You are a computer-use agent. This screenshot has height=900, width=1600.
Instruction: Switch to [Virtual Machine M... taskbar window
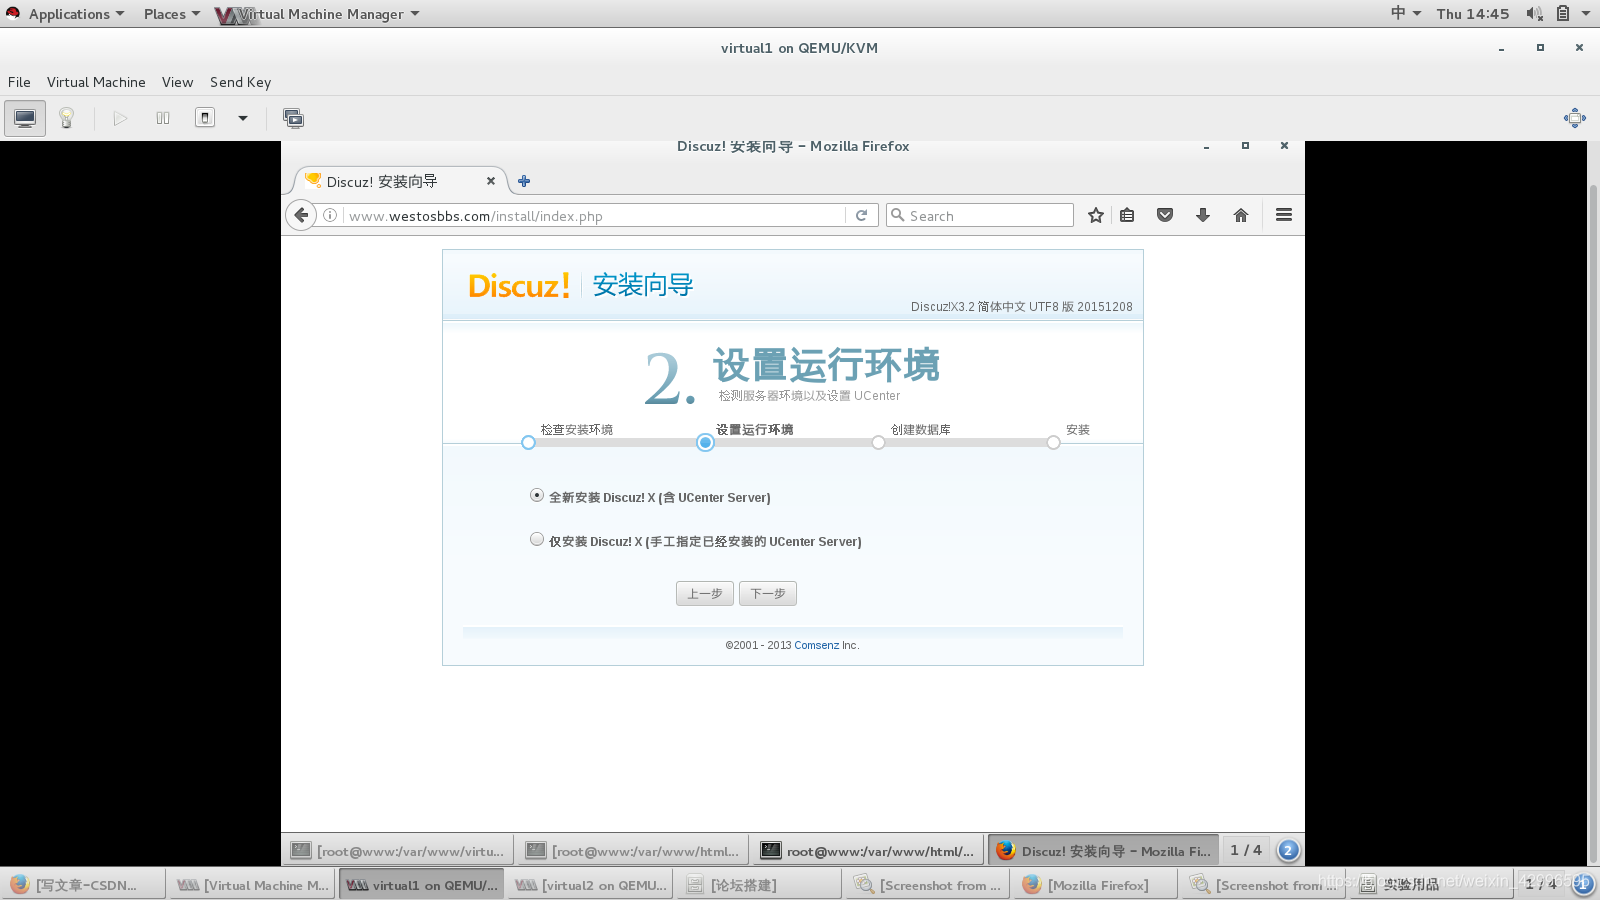point(252,884)
